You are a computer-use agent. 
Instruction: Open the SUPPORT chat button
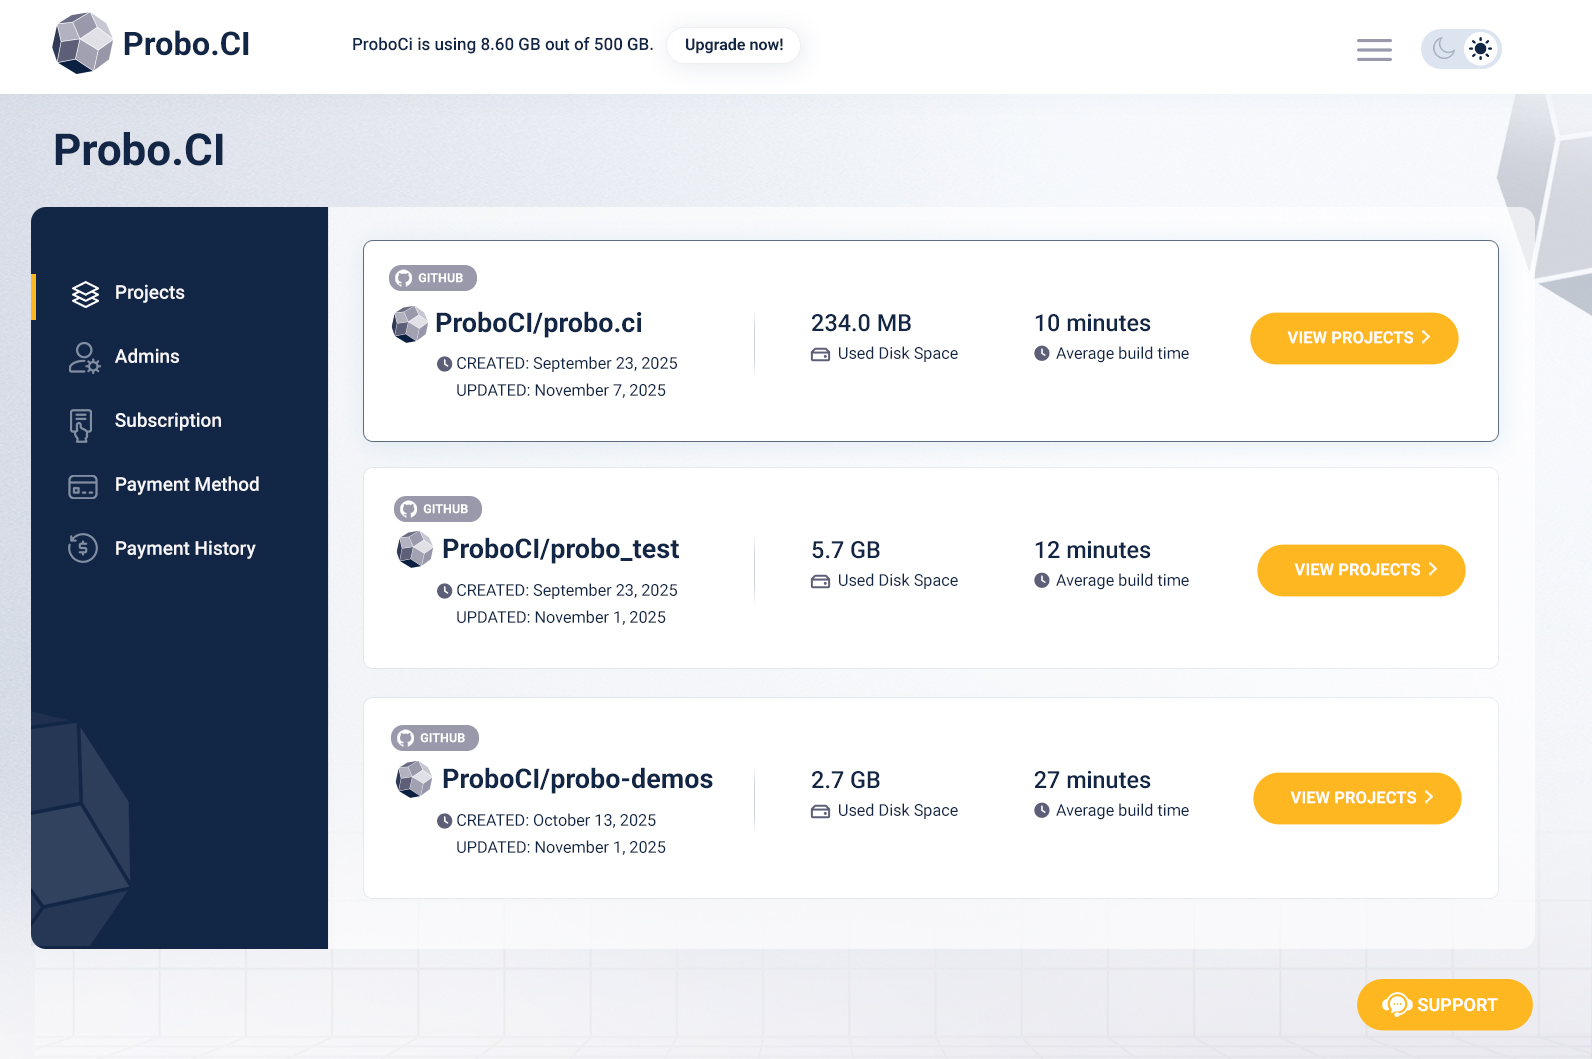[1444, 1005]
